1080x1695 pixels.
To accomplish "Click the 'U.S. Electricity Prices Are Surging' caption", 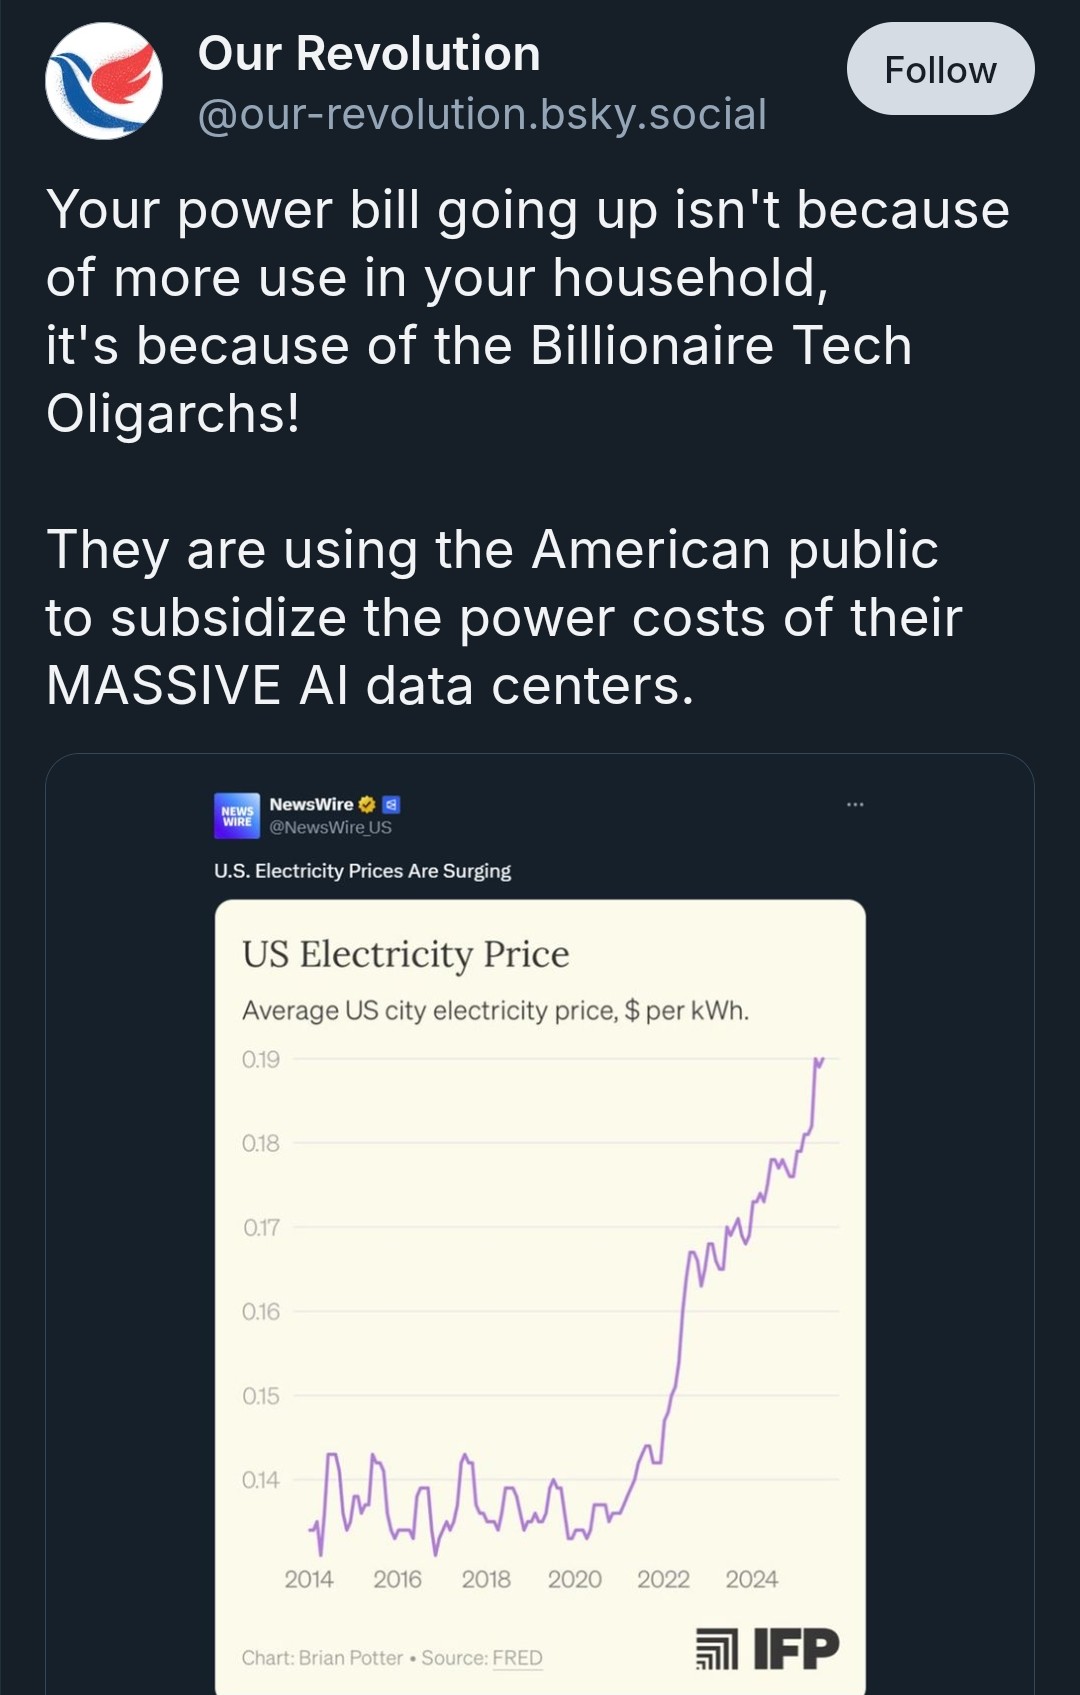I will coord(362,871).
